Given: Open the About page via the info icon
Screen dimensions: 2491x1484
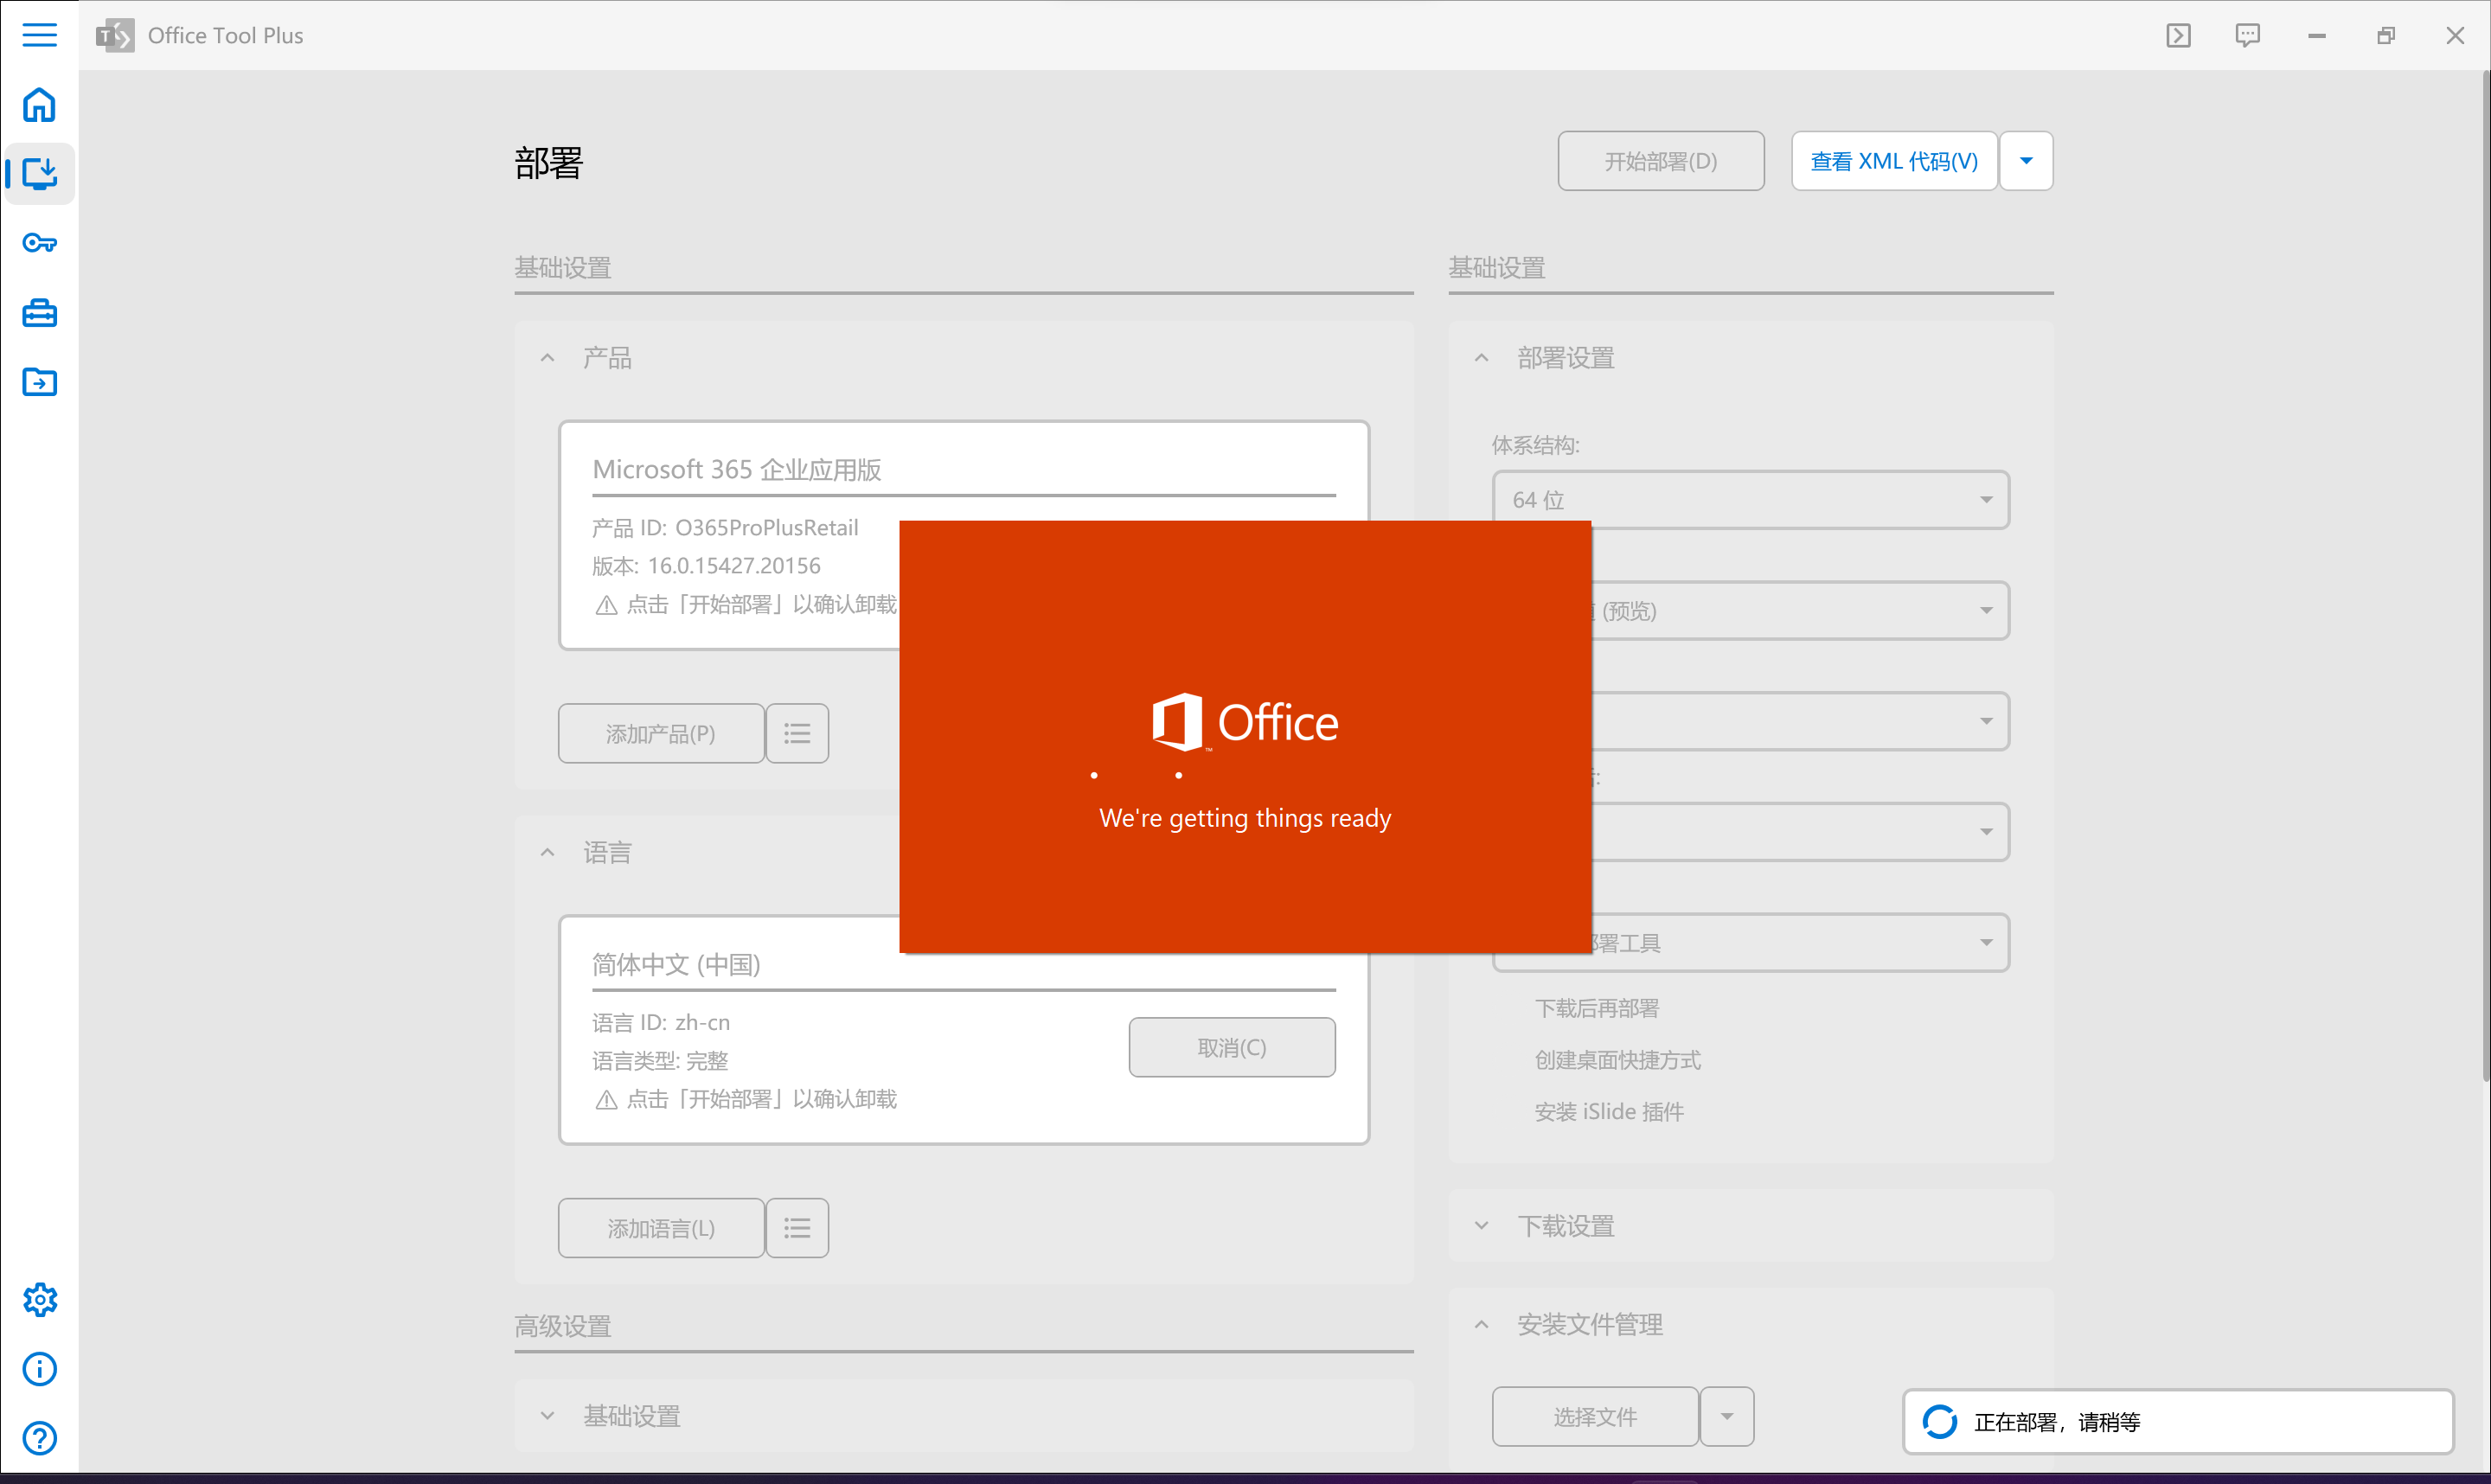Looking at the screenshot, I should point(39,1368).
